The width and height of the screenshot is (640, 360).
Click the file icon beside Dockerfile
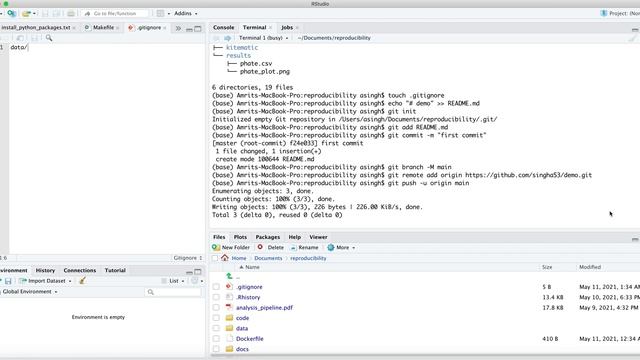229,338
